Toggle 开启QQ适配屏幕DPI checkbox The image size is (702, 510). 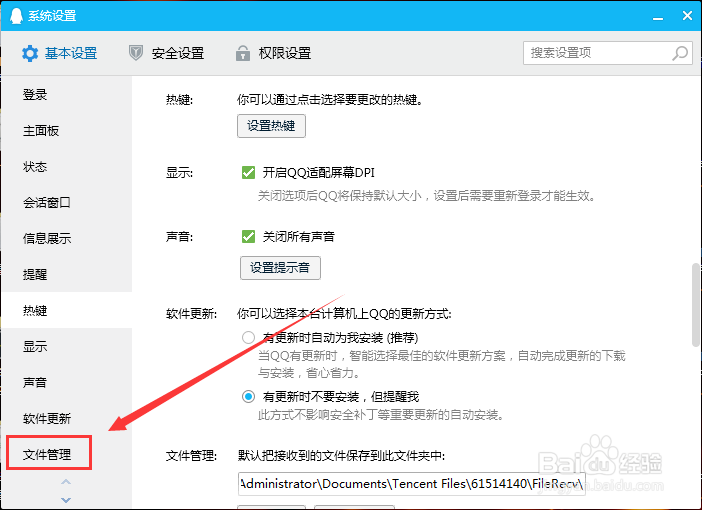coord(248,172)
